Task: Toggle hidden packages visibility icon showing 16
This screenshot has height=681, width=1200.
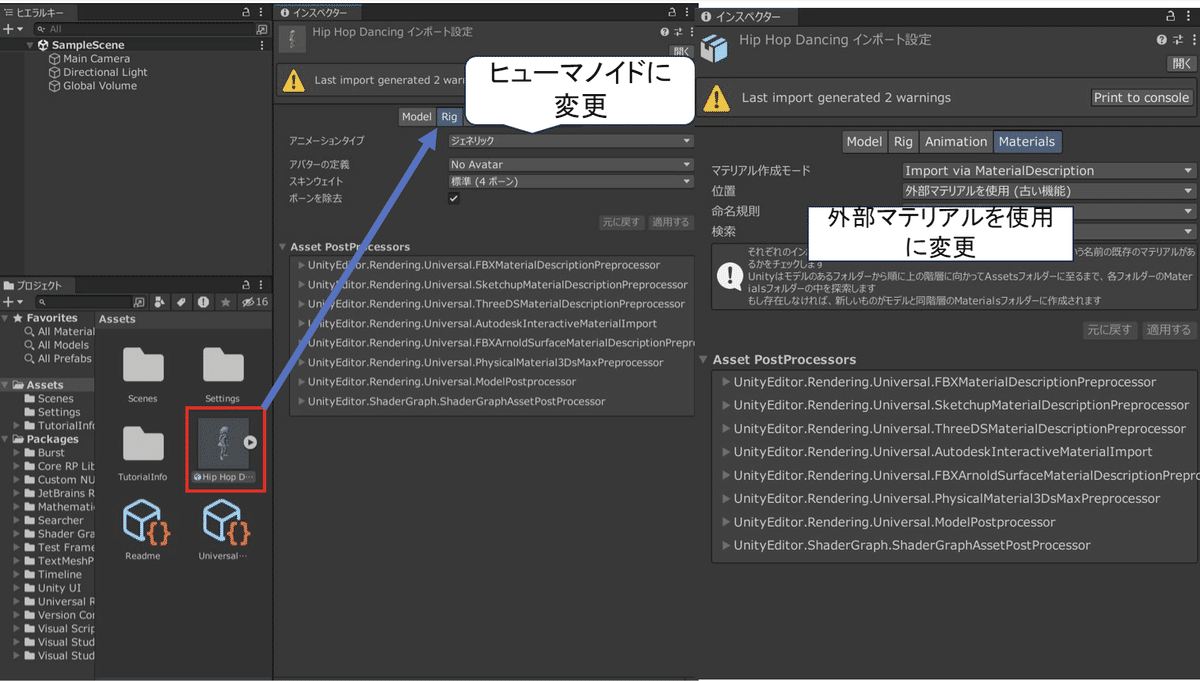Action: [255, 301]
